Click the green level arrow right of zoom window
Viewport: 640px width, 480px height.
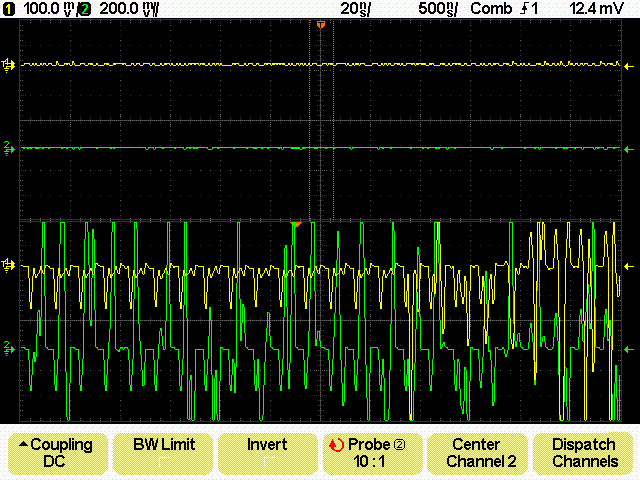pyautogui.click(x=629, y=349)
